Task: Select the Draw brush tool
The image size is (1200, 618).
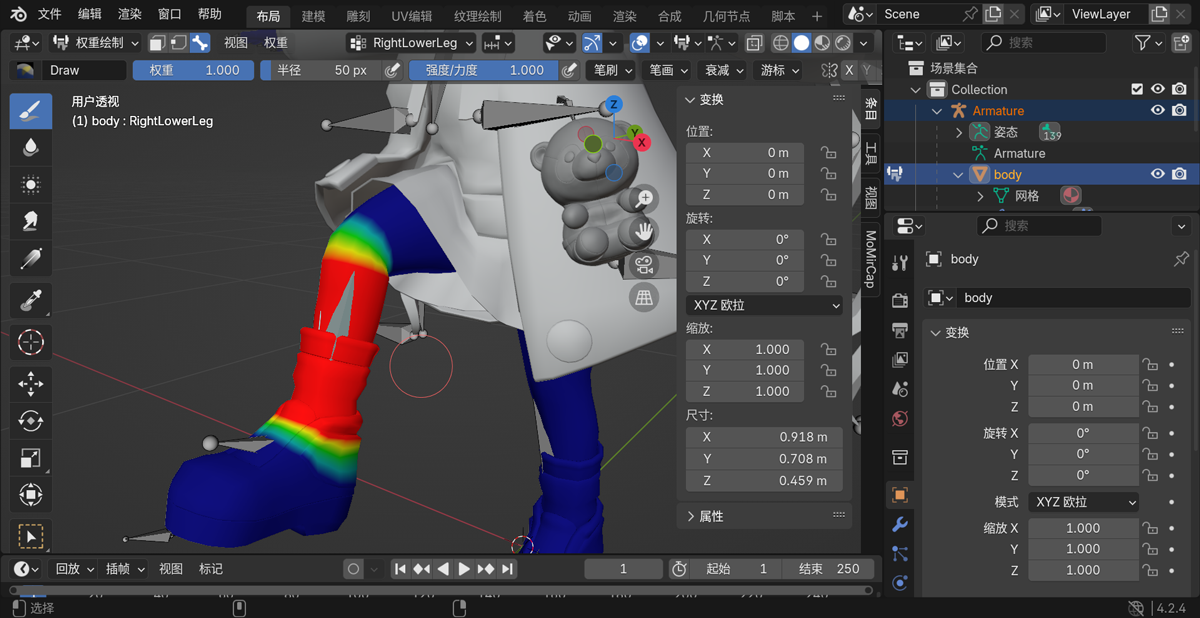Action: click(31, 110)
